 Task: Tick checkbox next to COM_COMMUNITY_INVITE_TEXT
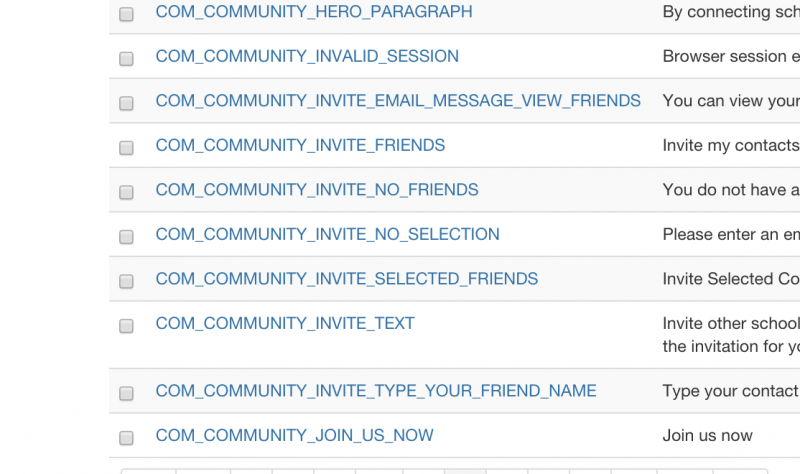click(x=126, y=326)
